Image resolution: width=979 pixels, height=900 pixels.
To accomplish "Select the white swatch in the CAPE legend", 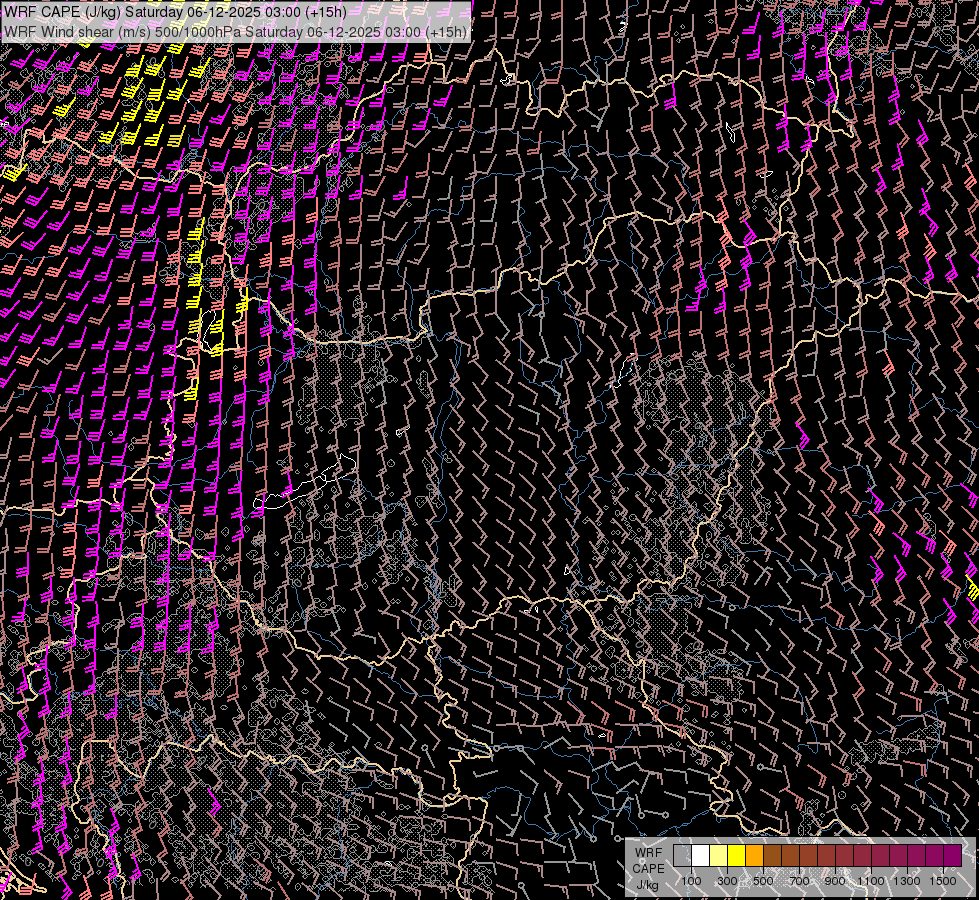I will click(x=700, y=855).
